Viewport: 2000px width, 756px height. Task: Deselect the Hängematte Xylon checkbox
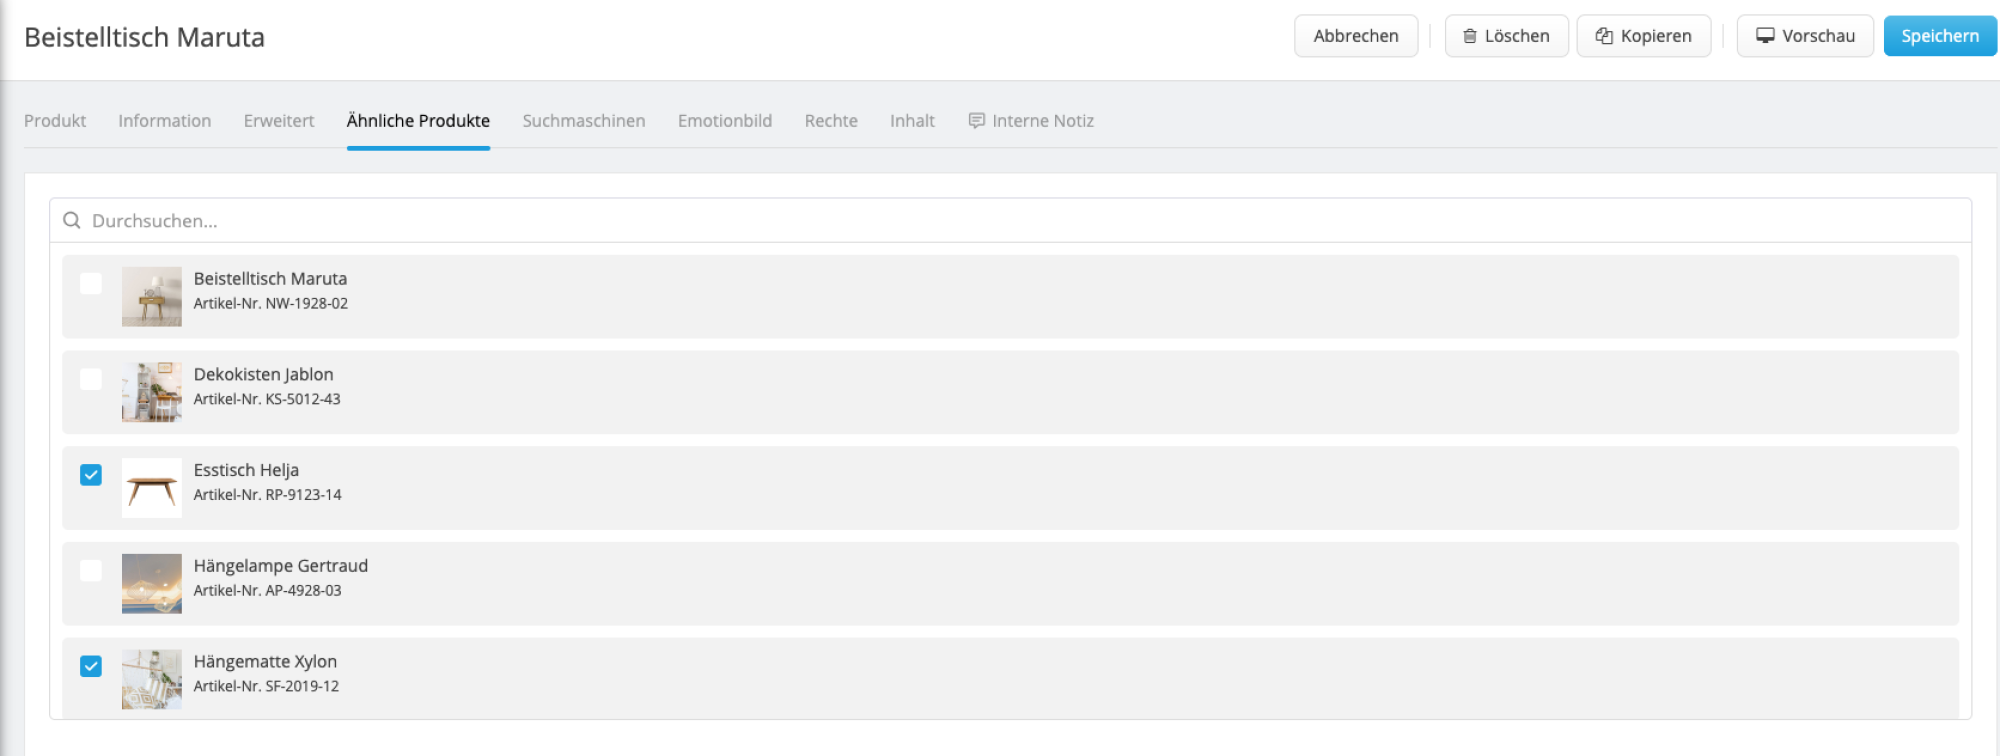91,666
